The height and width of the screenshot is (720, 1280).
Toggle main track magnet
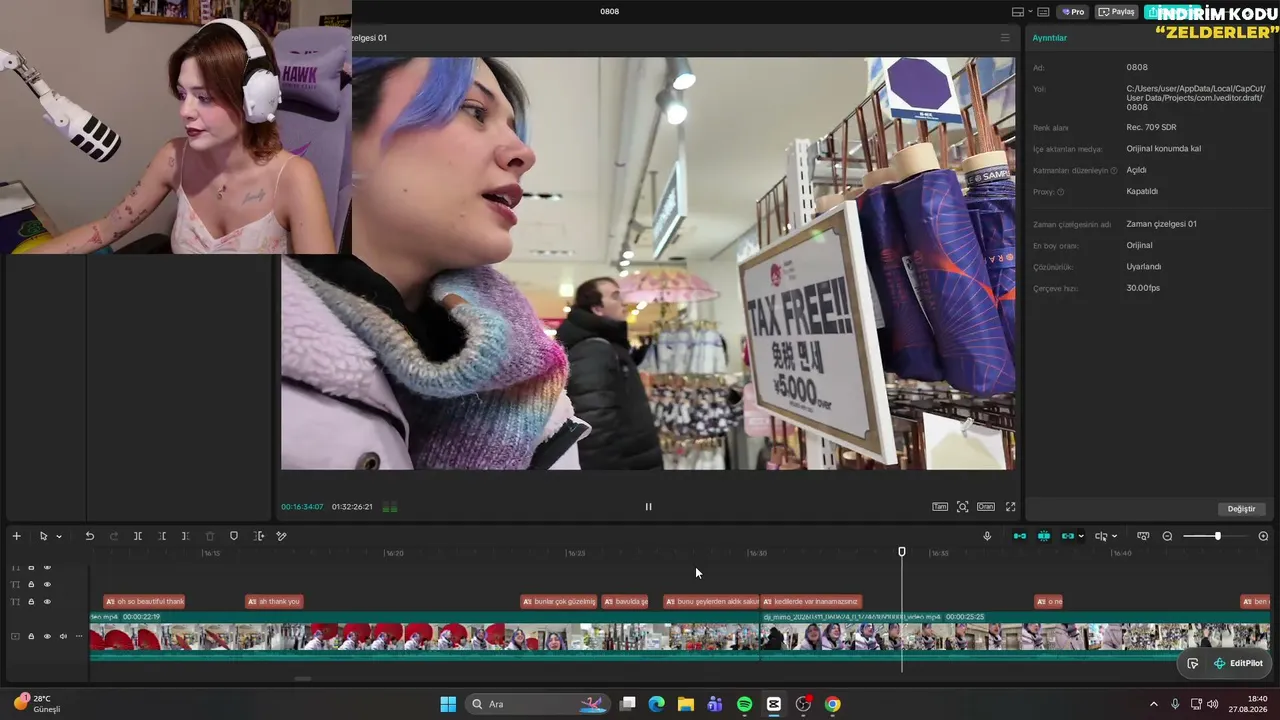[1020, 536]
